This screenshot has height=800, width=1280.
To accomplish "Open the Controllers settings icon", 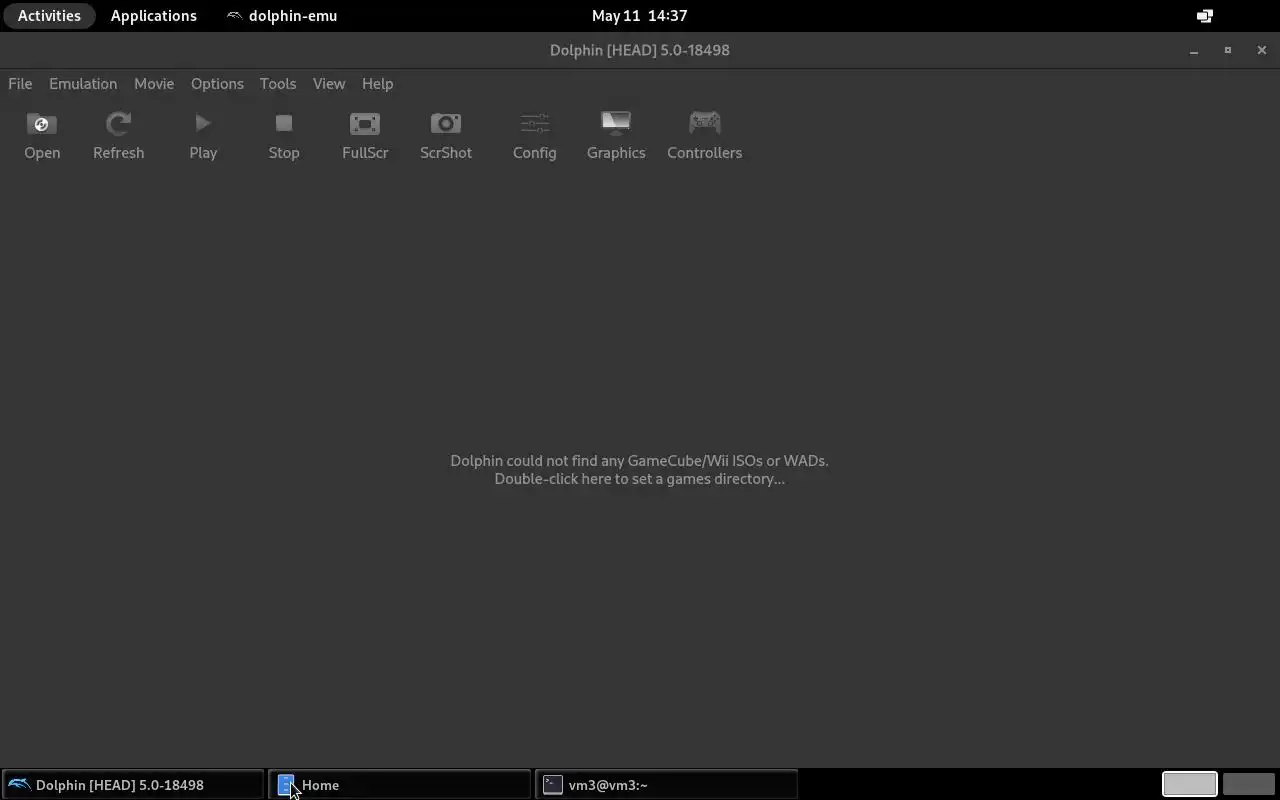I will pyautogui.click(x=705, y=124).
